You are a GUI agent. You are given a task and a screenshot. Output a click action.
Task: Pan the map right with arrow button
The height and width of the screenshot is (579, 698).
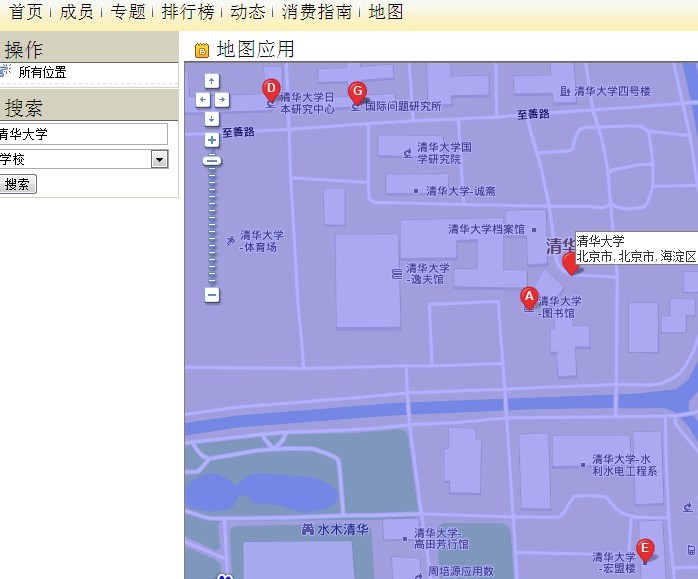222,100
